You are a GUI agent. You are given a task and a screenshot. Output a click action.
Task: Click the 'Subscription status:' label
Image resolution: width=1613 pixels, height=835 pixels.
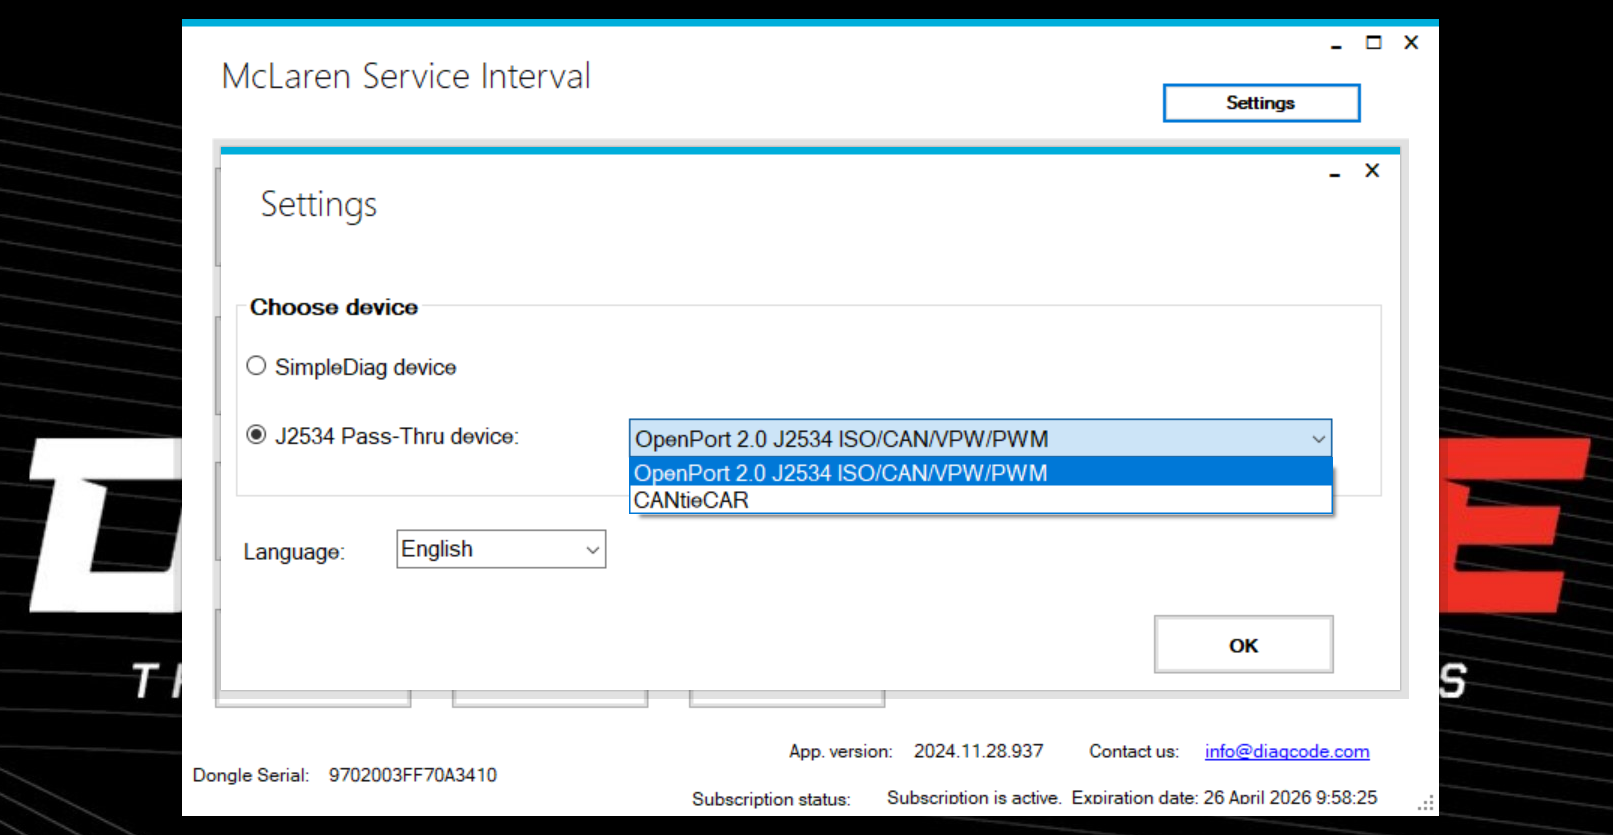coord(771,799)
